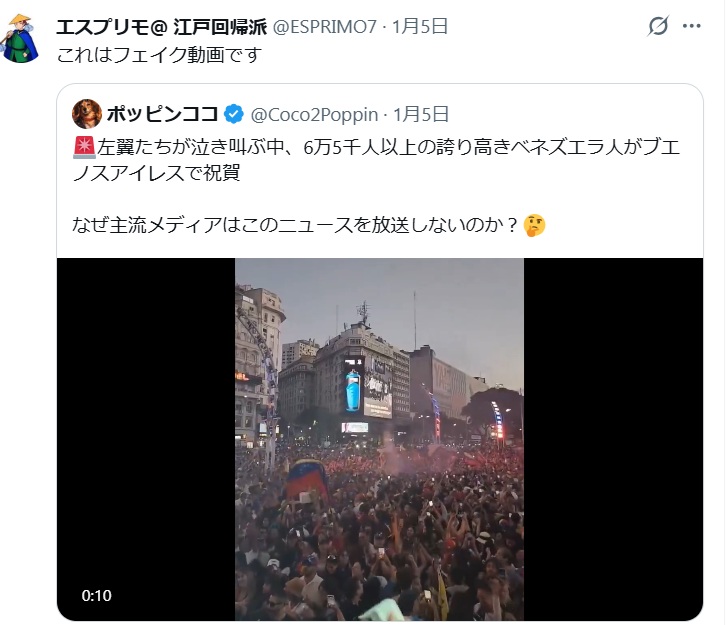Open the ポッピンココ display name

click(162, 114)
